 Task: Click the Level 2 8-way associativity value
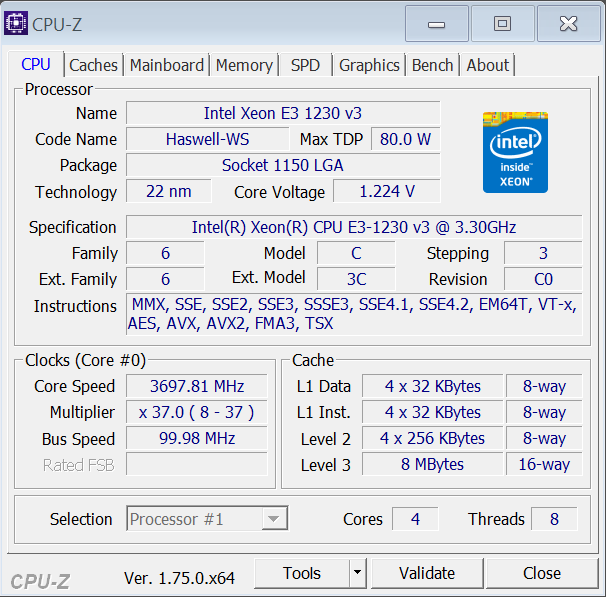[544, 438]
